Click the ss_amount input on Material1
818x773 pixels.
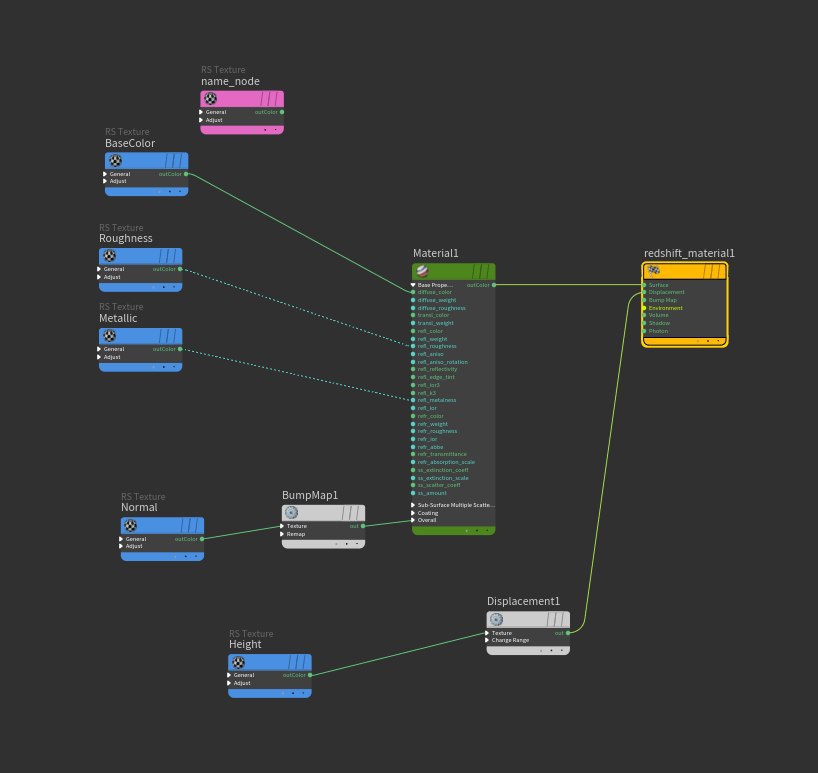click(413, 493)
